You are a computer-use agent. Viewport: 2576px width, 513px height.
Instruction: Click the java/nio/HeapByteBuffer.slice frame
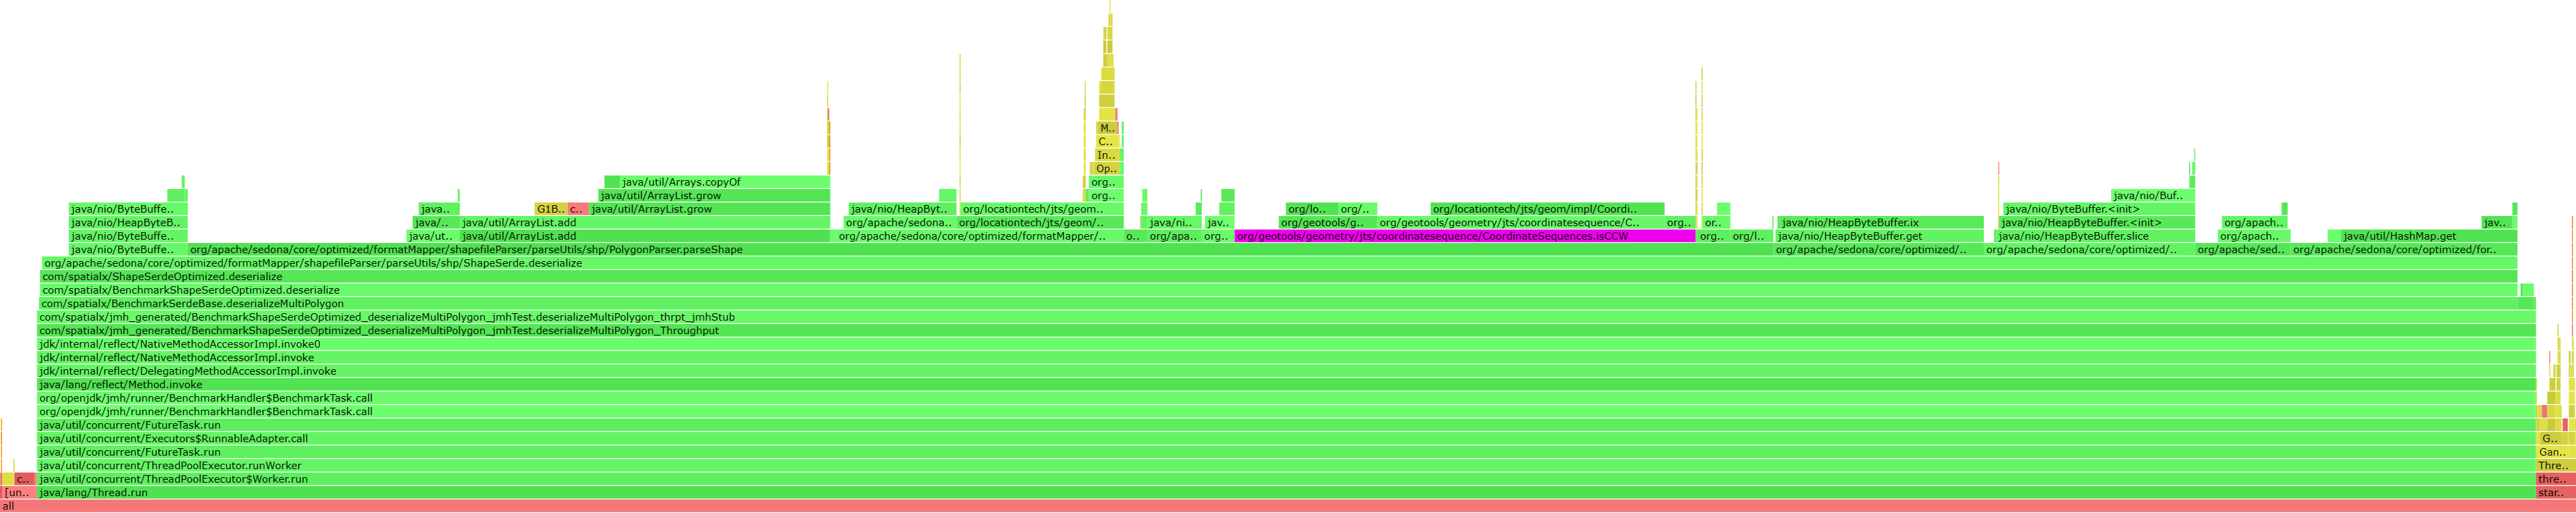[x=2095, y=236]
